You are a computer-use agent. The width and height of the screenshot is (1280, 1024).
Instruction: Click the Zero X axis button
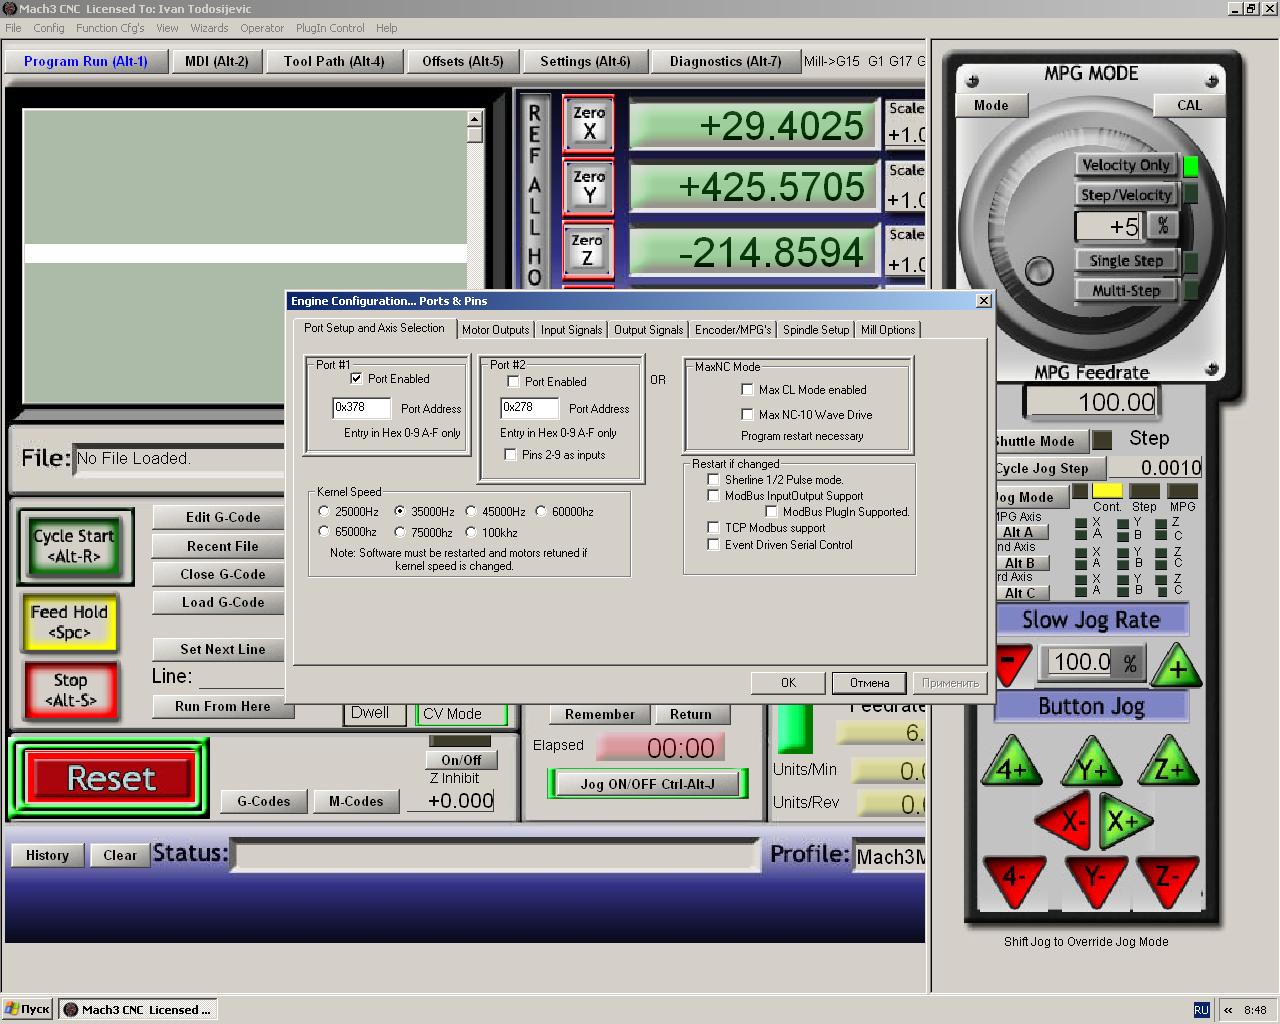588,123
